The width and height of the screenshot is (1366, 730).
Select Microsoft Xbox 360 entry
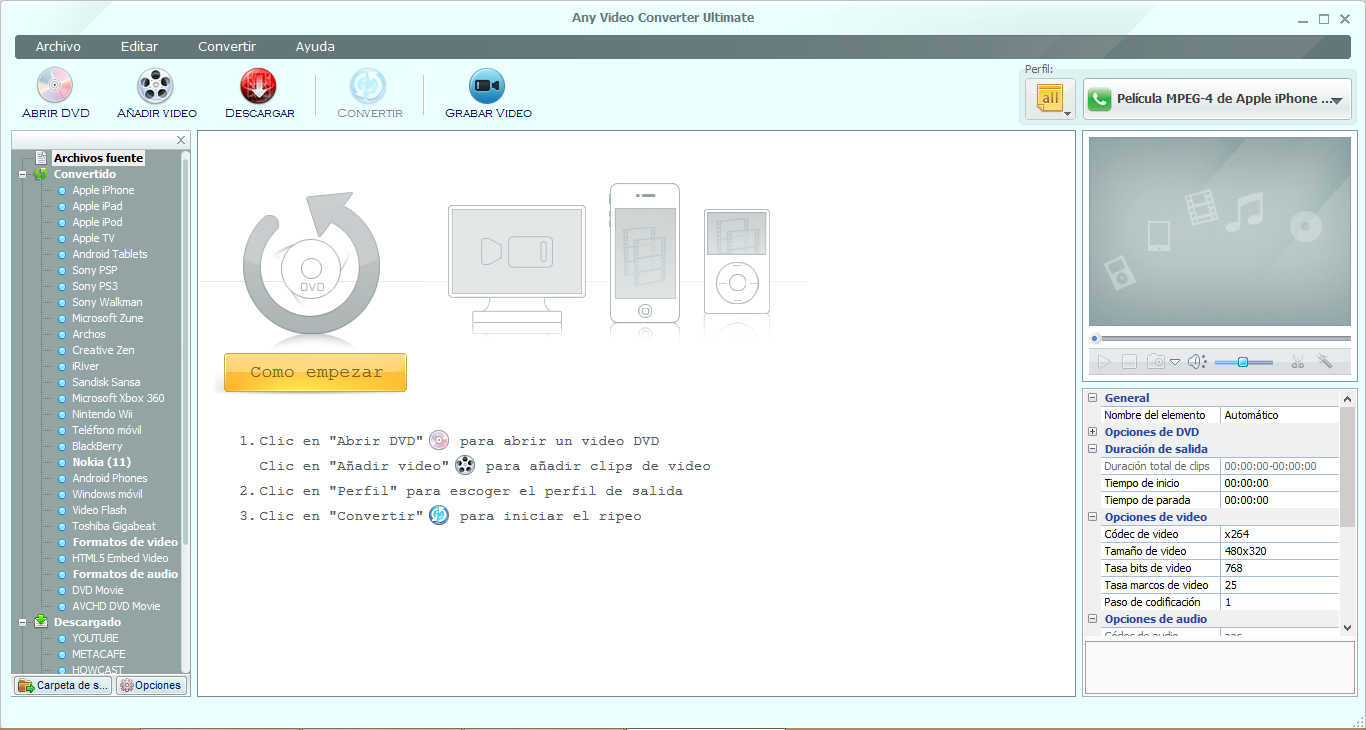[x=118, y=398]
